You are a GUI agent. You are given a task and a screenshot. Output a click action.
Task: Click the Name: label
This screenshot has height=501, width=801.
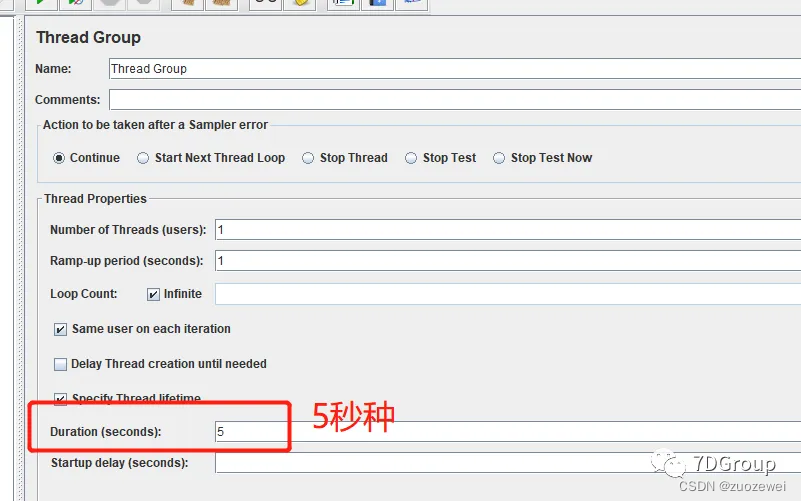[x=53, y=68]
